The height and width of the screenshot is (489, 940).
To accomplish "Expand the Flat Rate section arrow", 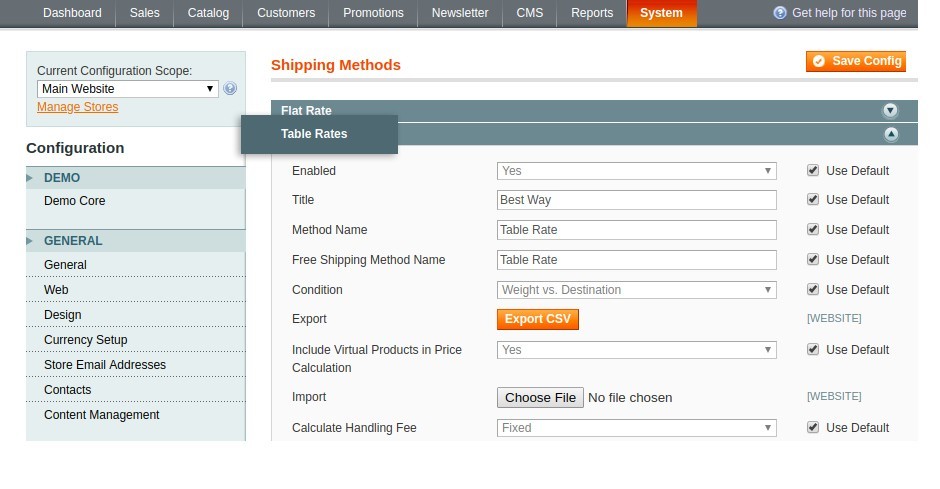I will (x=890, y=110).
